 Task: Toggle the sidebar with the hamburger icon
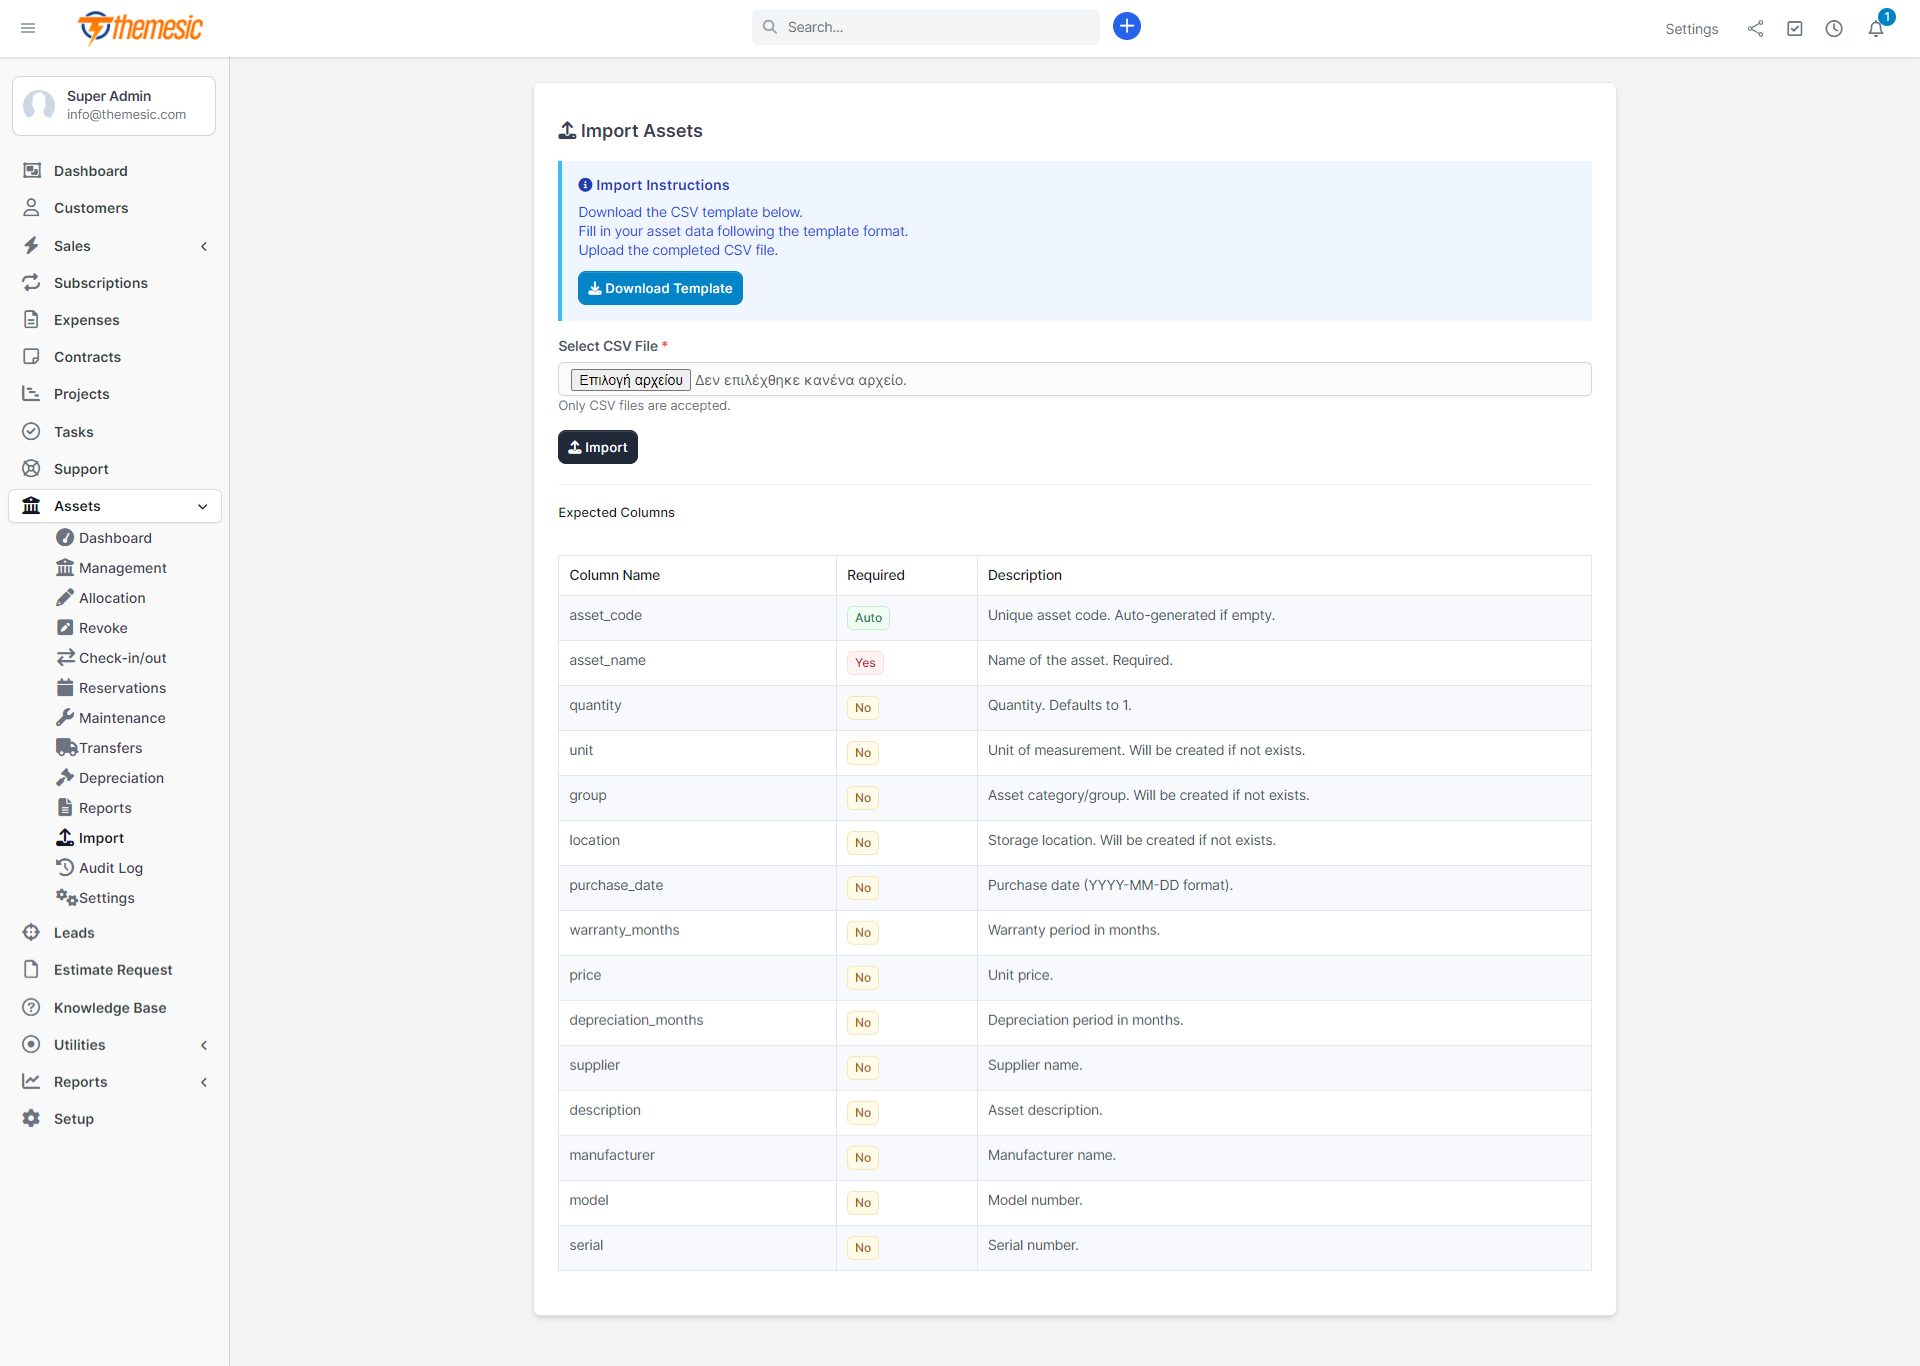28,28
